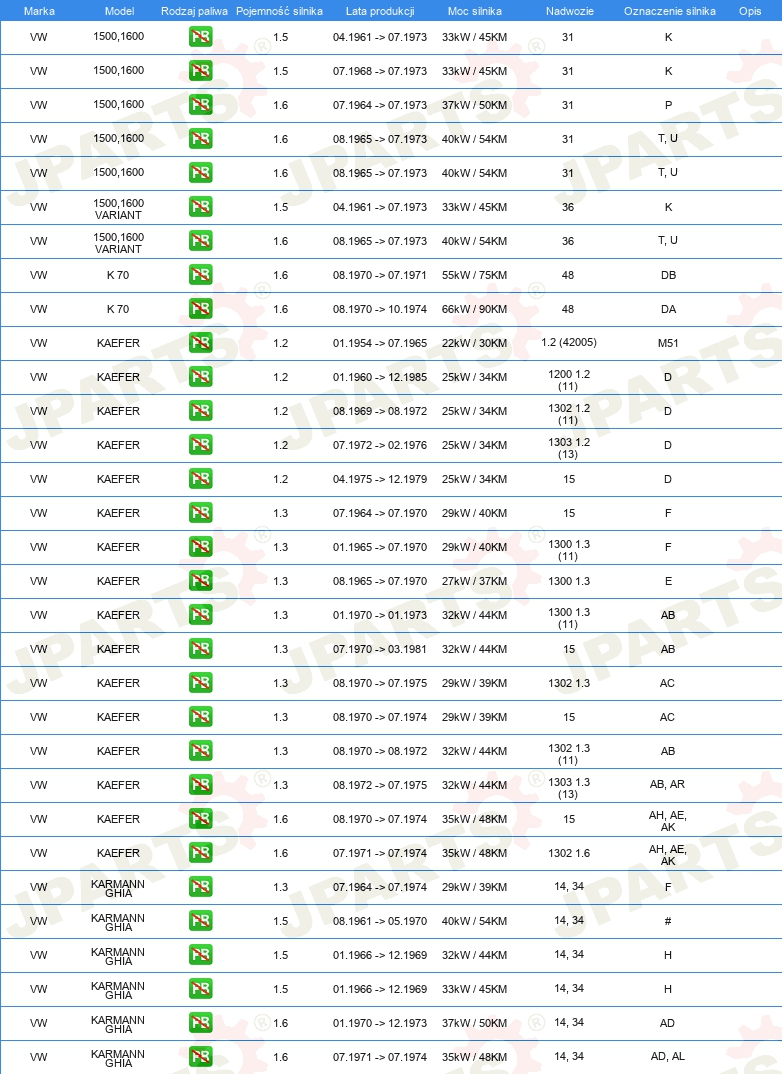Click fuel icon in KAEFER AB, AR row
This screenshot has width=782, height=1074.
201,784
